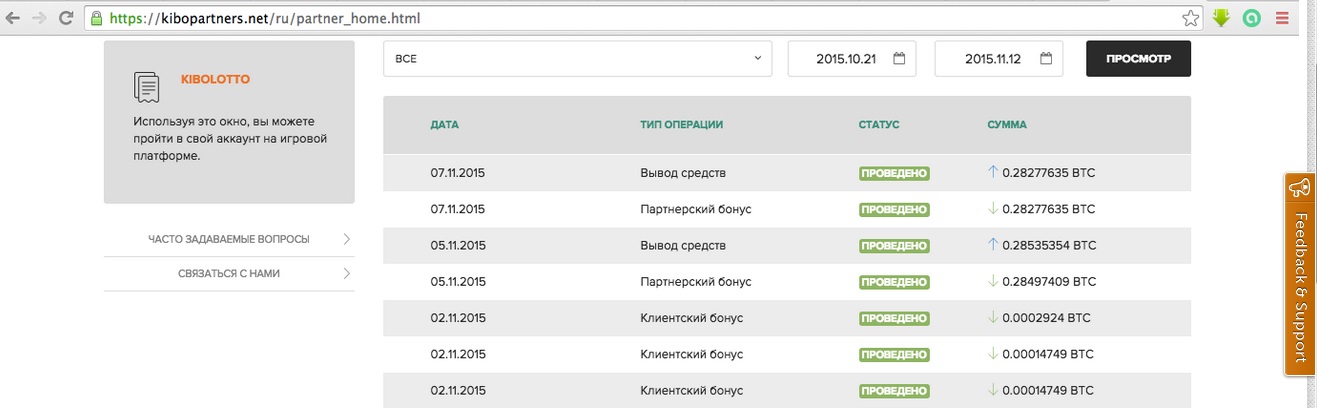Open the Feedback & Support side tab
The image size is (1317, 408).
point(1300,274)
